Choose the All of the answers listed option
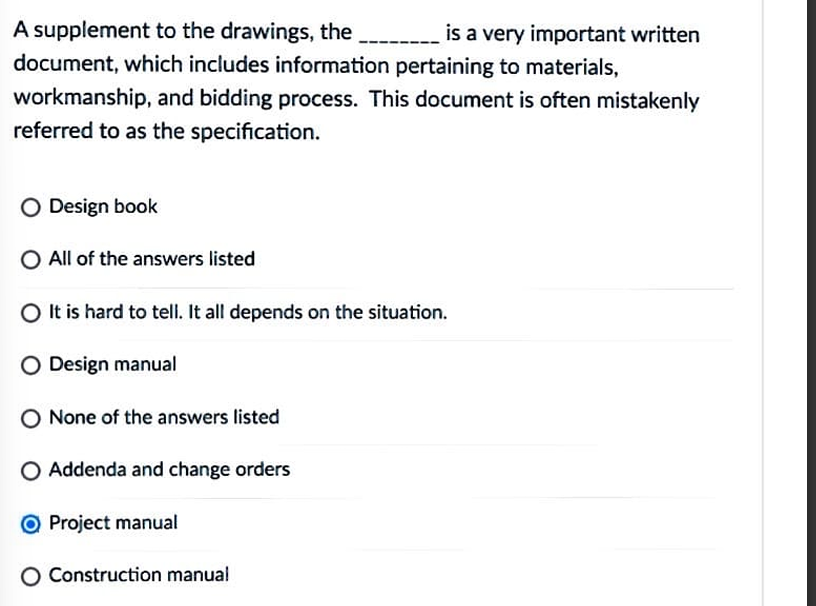This screenshot has width=816, height=606. pyautogui.click(x=31, y=259)
